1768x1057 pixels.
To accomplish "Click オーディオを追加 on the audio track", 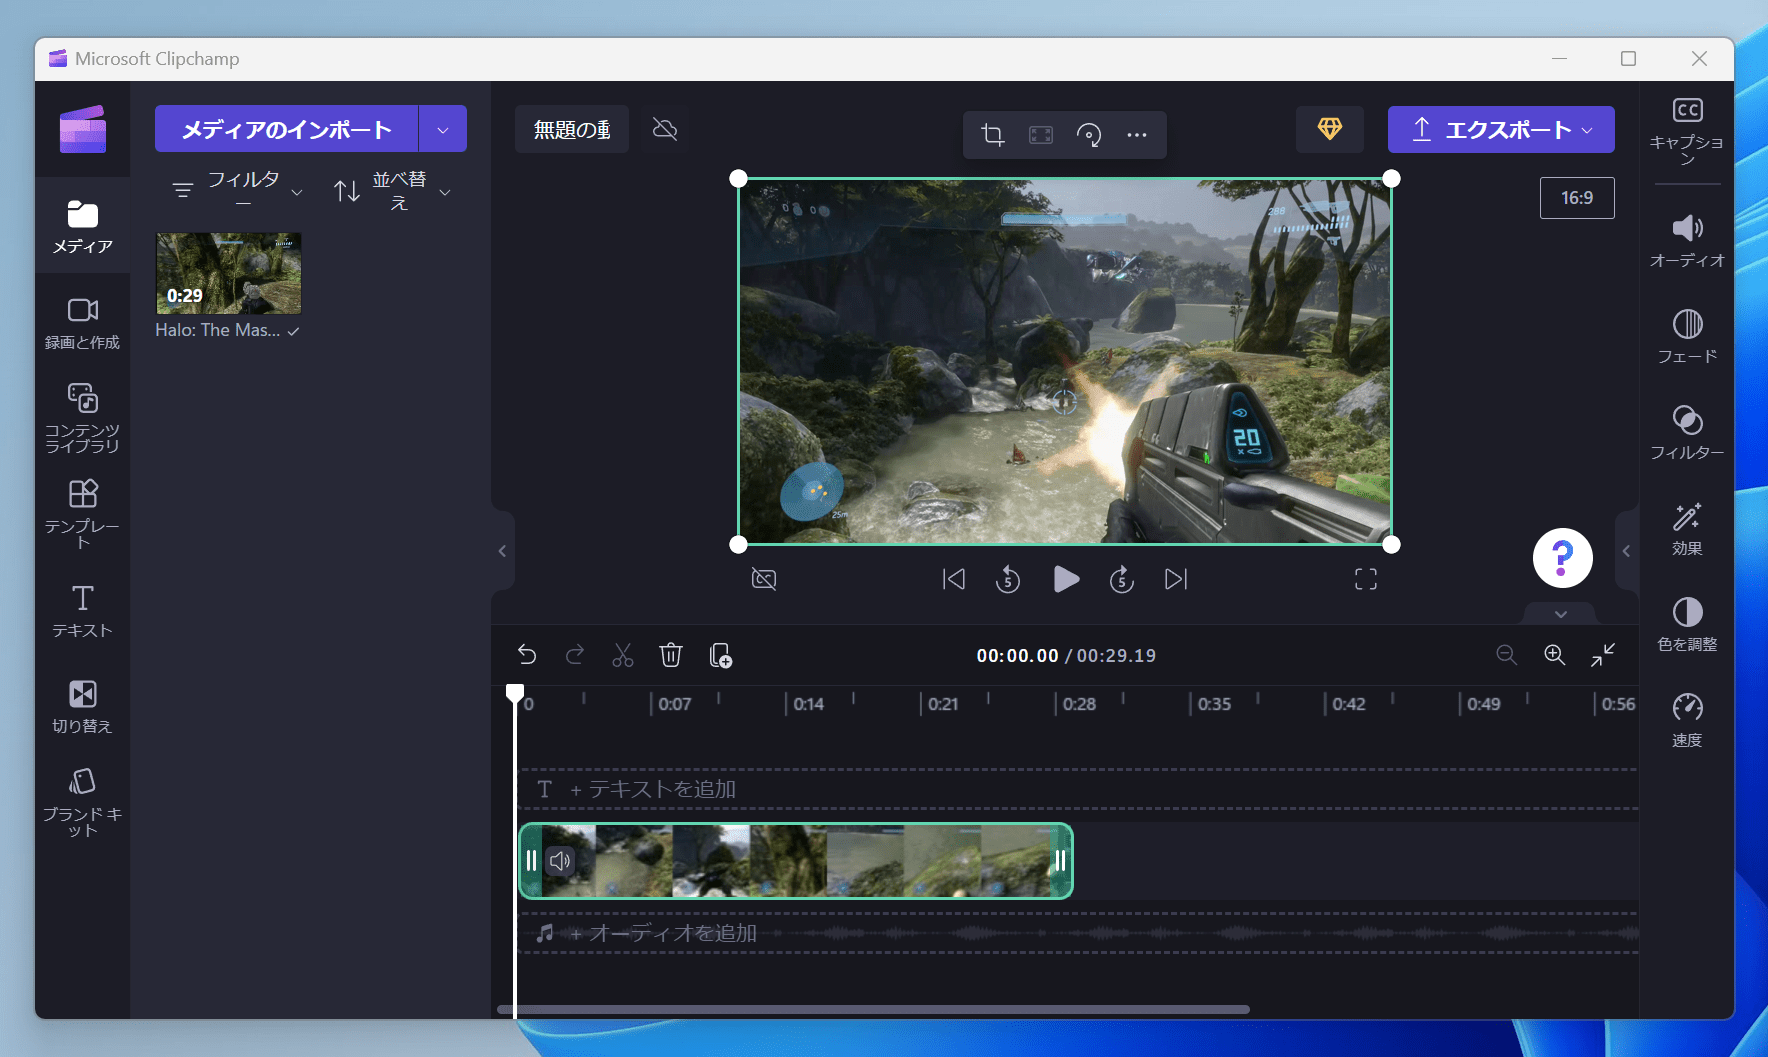I will [663, 933].
